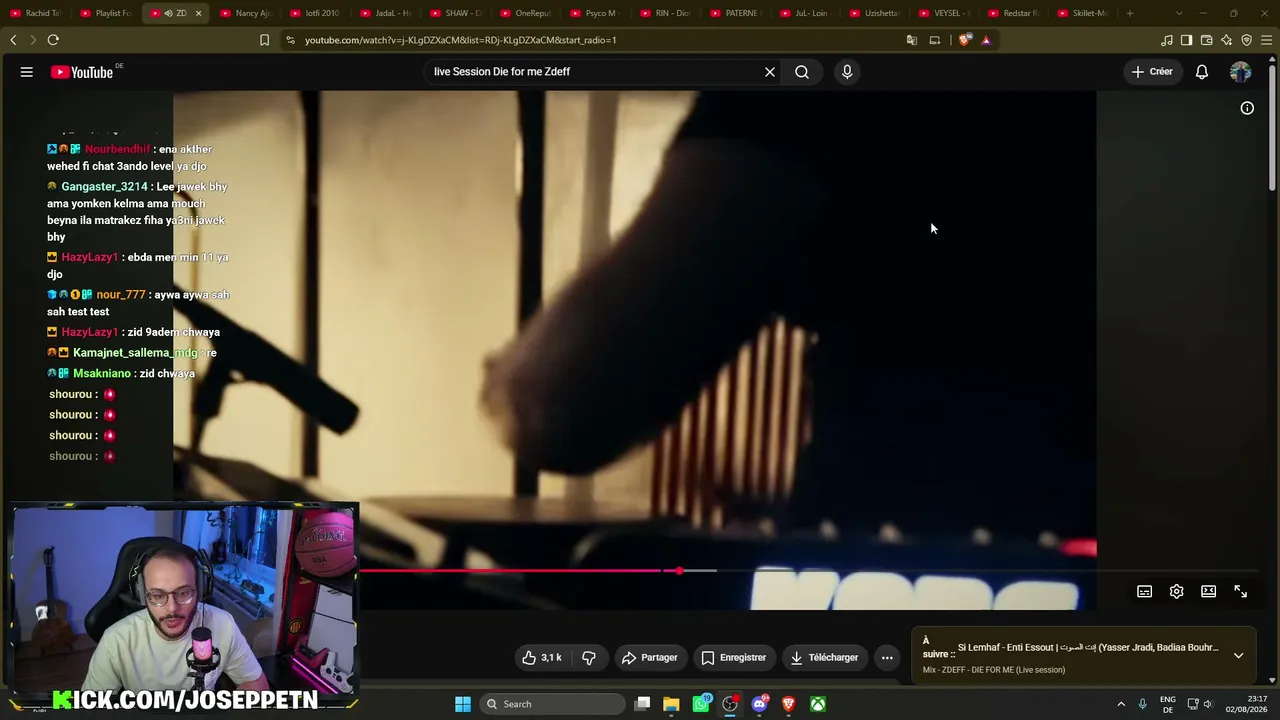Bookmark this page in the address bar
Viewport: 1280px width, 720px height.
[x=264, y=40]
